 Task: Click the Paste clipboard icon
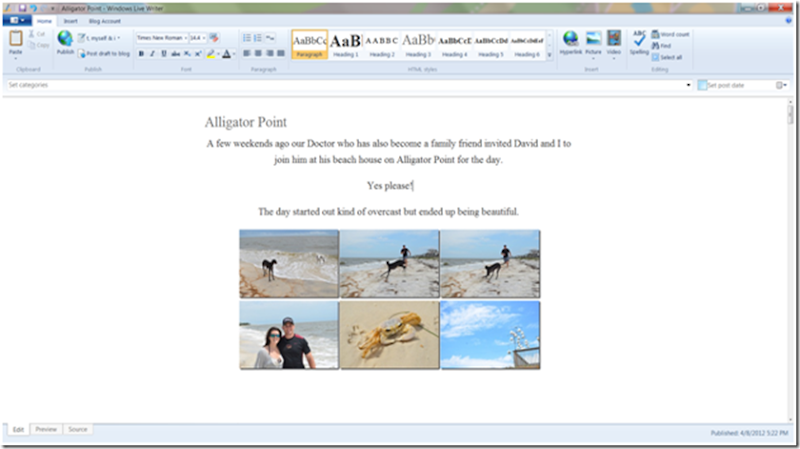pos(16,39)
